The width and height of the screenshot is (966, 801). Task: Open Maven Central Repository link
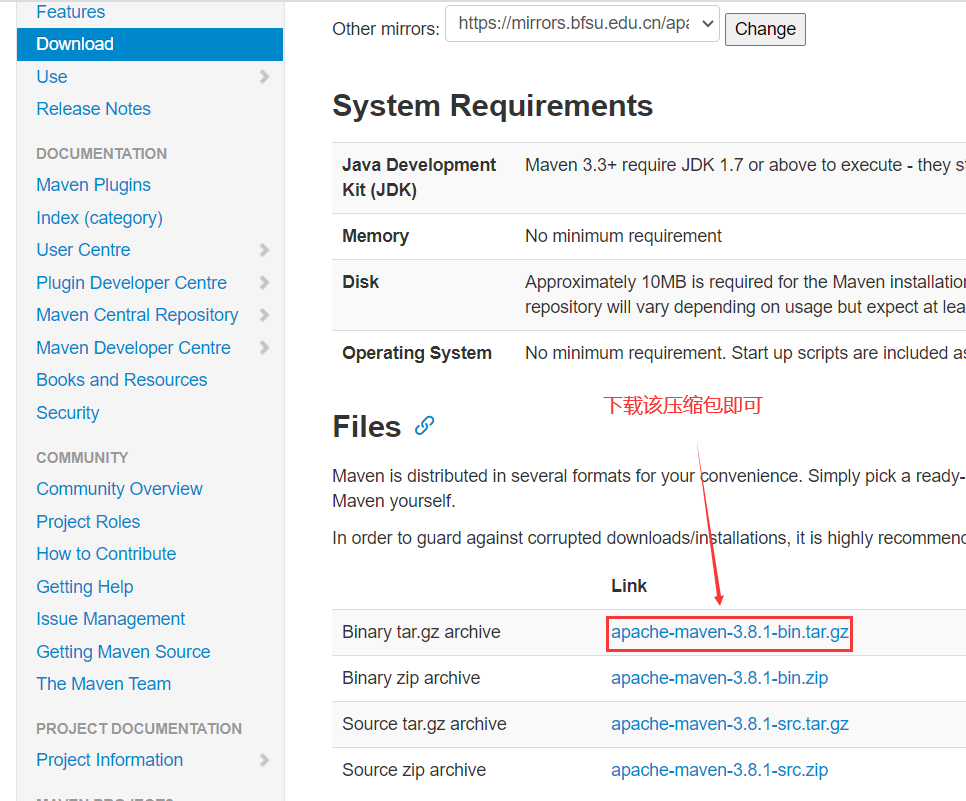point(137,315)
